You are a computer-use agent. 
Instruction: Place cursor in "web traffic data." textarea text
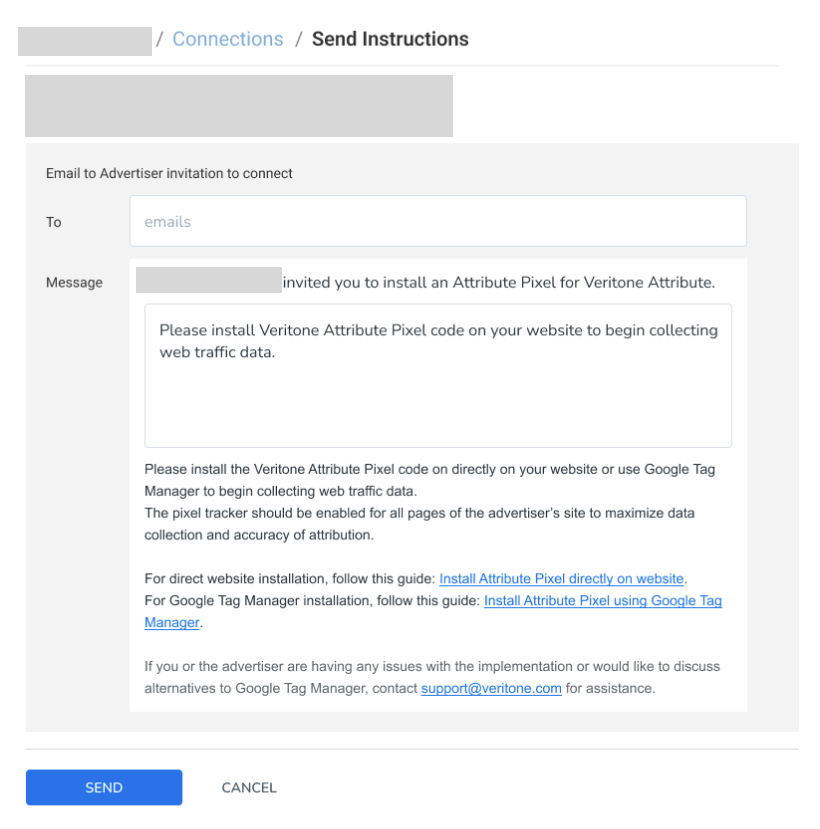pos(216,352)
